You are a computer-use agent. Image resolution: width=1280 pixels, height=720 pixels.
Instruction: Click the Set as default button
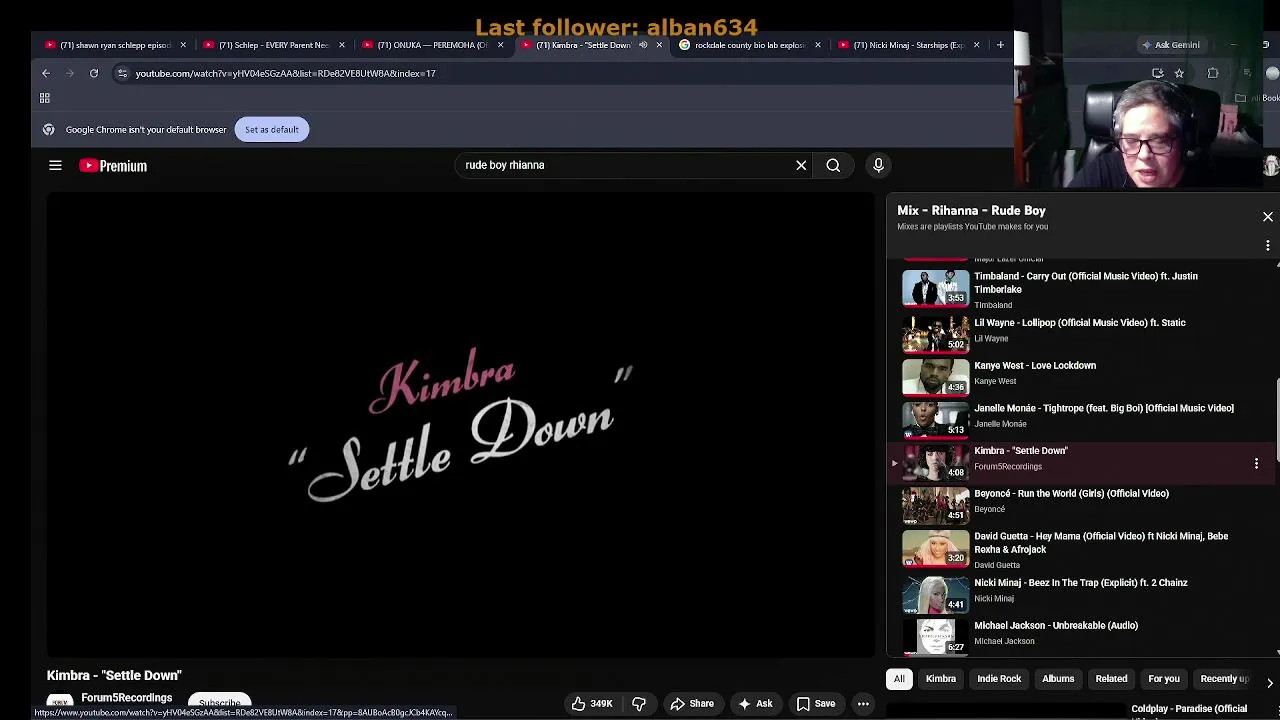pyautogui.click(x=272, y=129)
